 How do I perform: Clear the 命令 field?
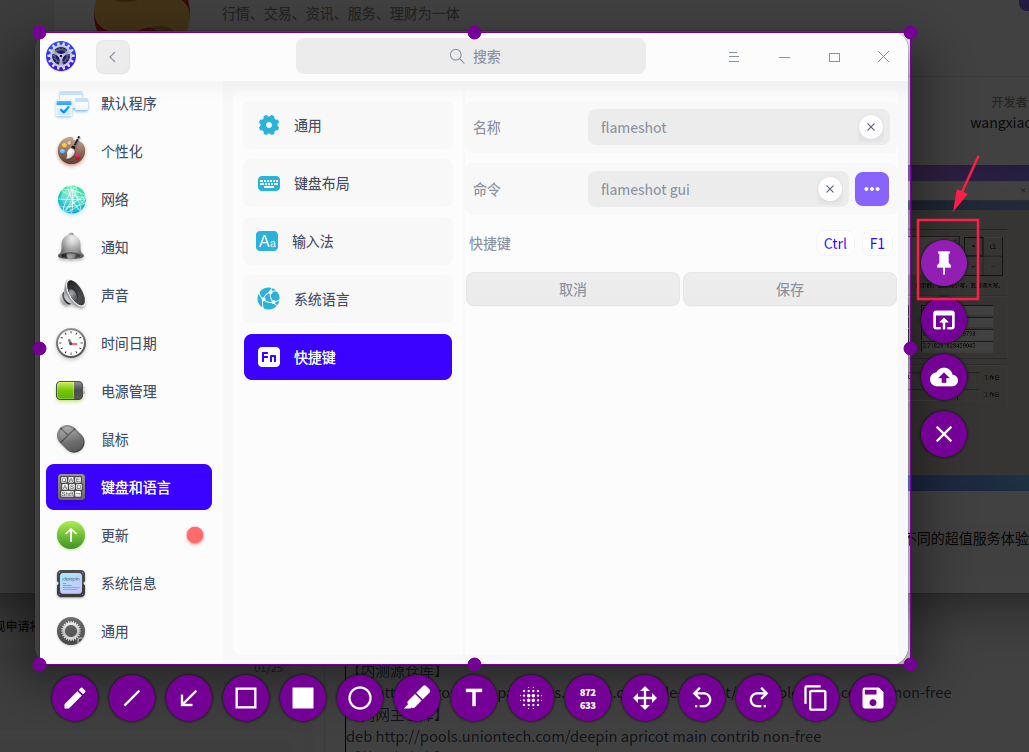[830, 190]
